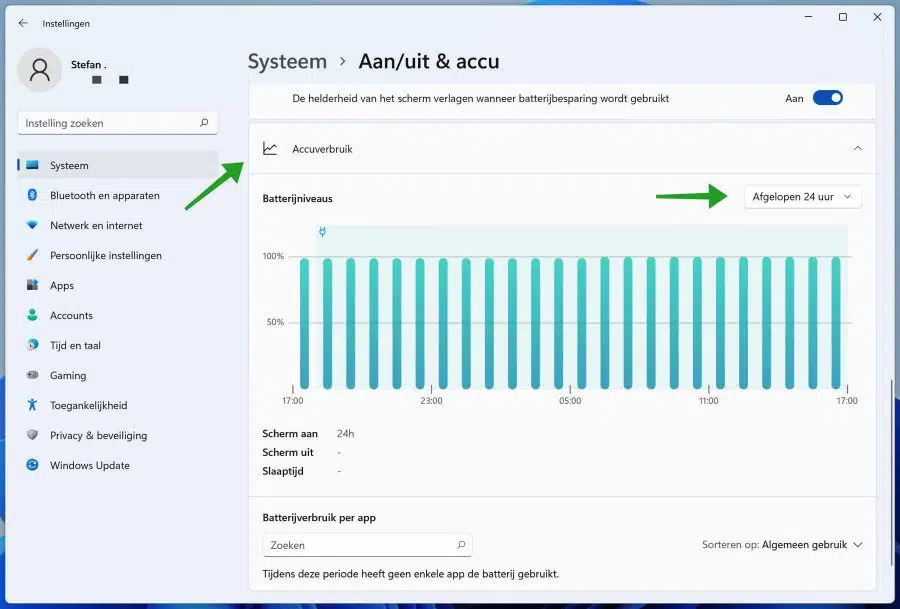
Task: Select the Netwerk en internet wifi icon
Action: coord(32,226)
